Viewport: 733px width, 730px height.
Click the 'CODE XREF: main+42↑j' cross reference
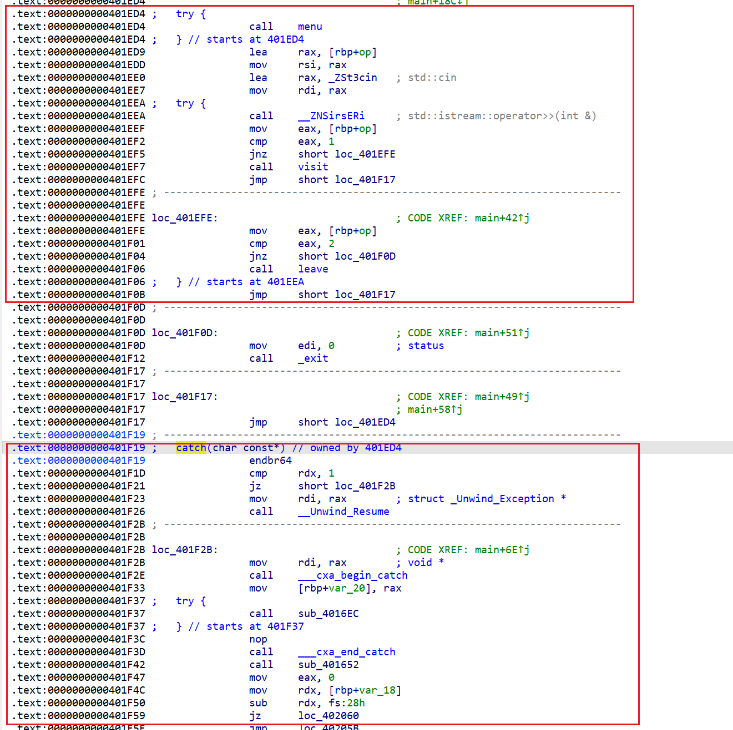[468, 218]
